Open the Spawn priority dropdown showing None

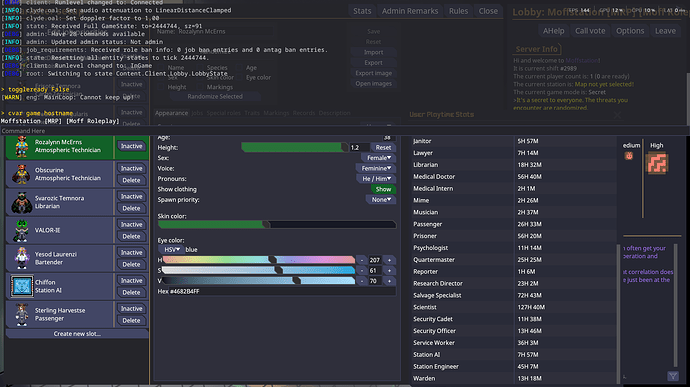click(381, 200)
